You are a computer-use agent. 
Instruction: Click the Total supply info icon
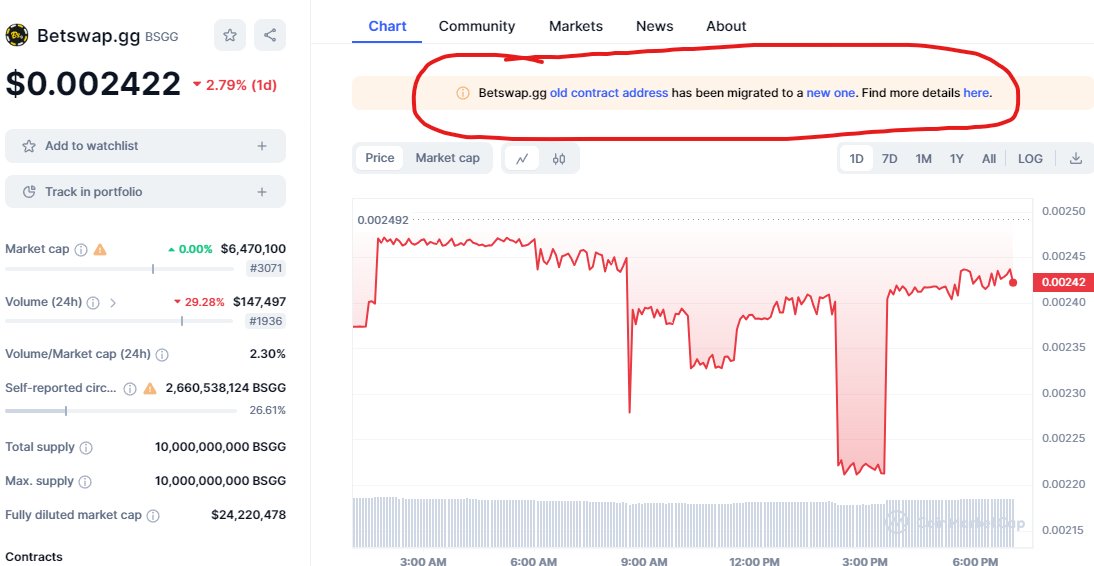86,447
